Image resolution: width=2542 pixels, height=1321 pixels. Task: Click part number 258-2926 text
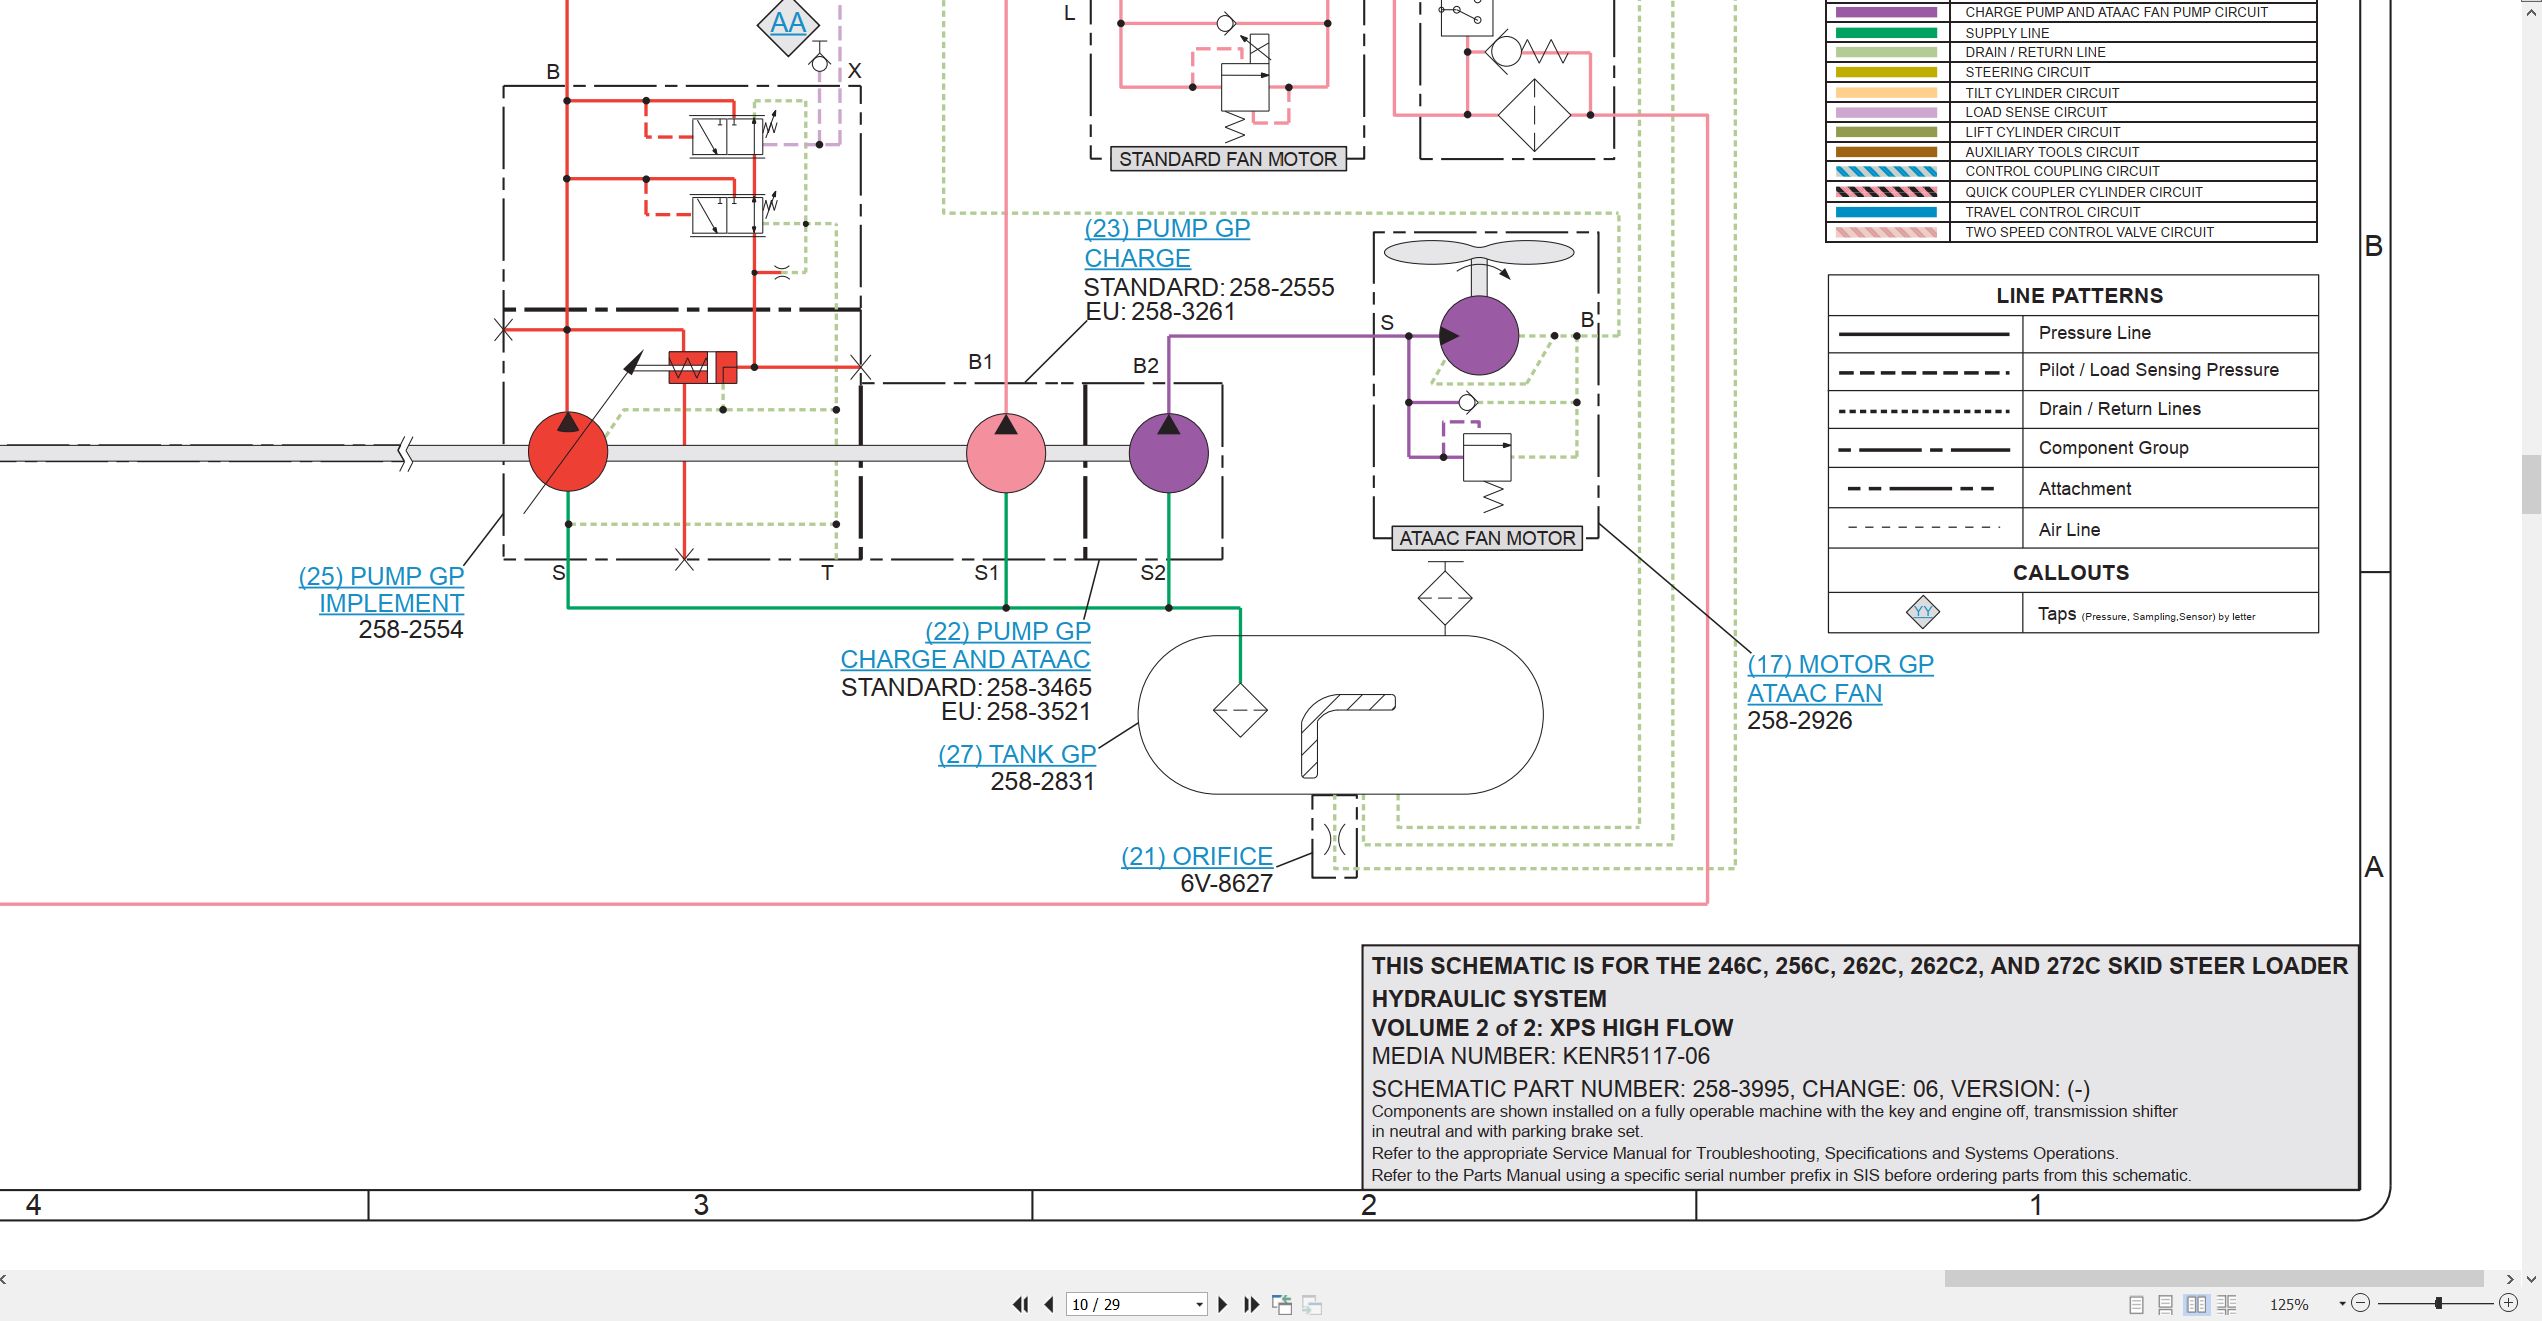pyautogui.click(x=1799, y=721)
